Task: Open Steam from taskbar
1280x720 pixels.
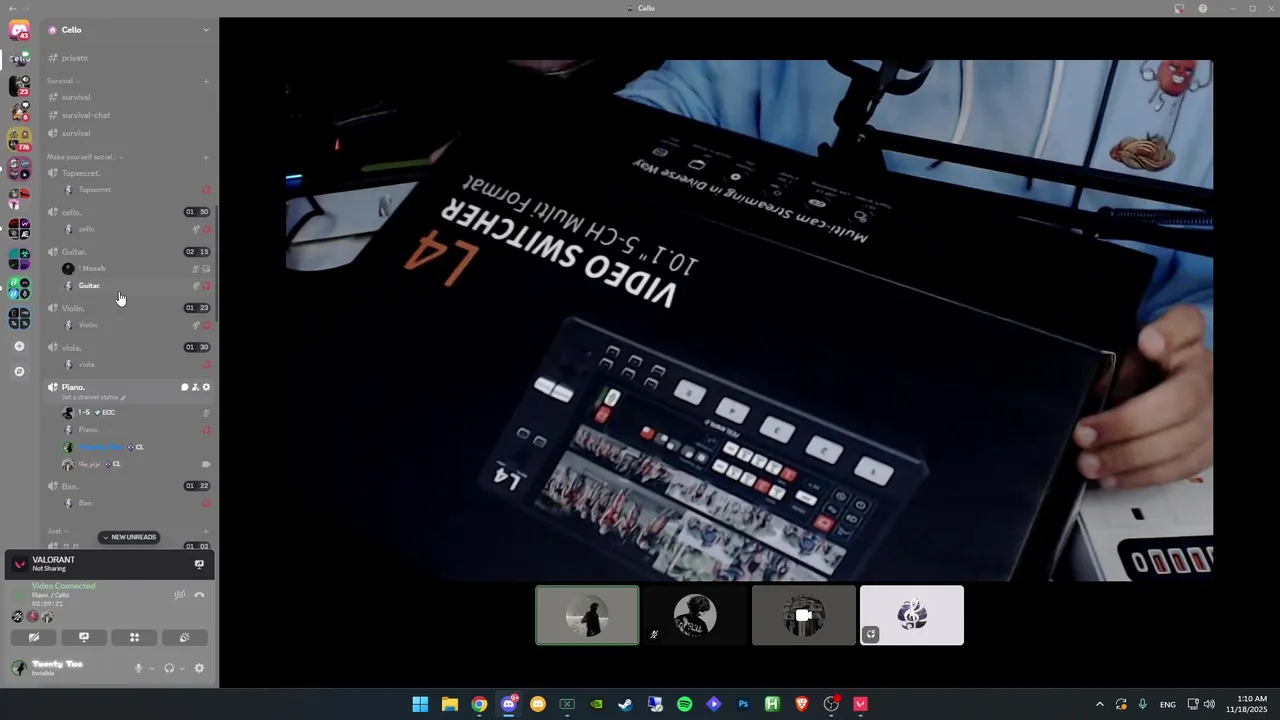Action: pyautogui.click(x=626, y=704)
